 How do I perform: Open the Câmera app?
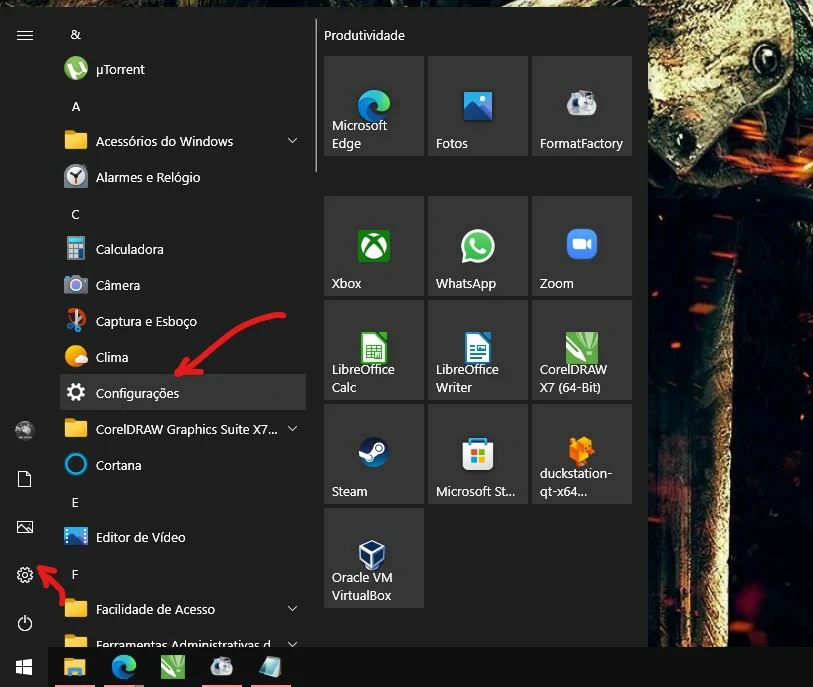(x=183, y=285)
